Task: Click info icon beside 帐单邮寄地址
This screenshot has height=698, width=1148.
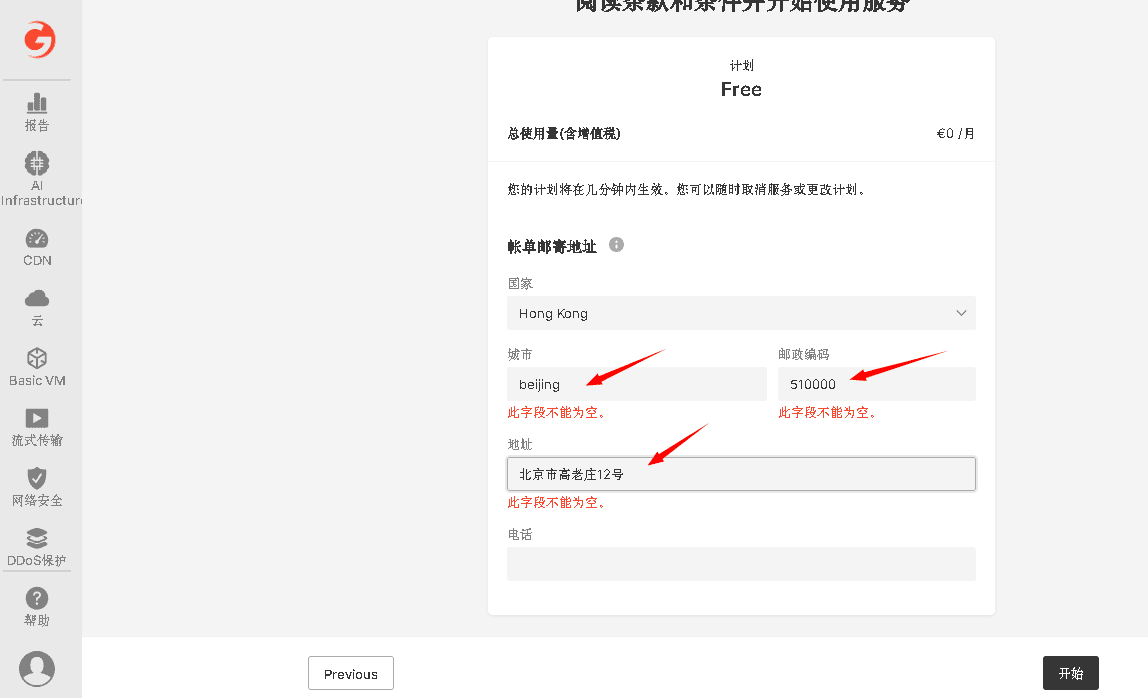Action: tap(616, 245)
